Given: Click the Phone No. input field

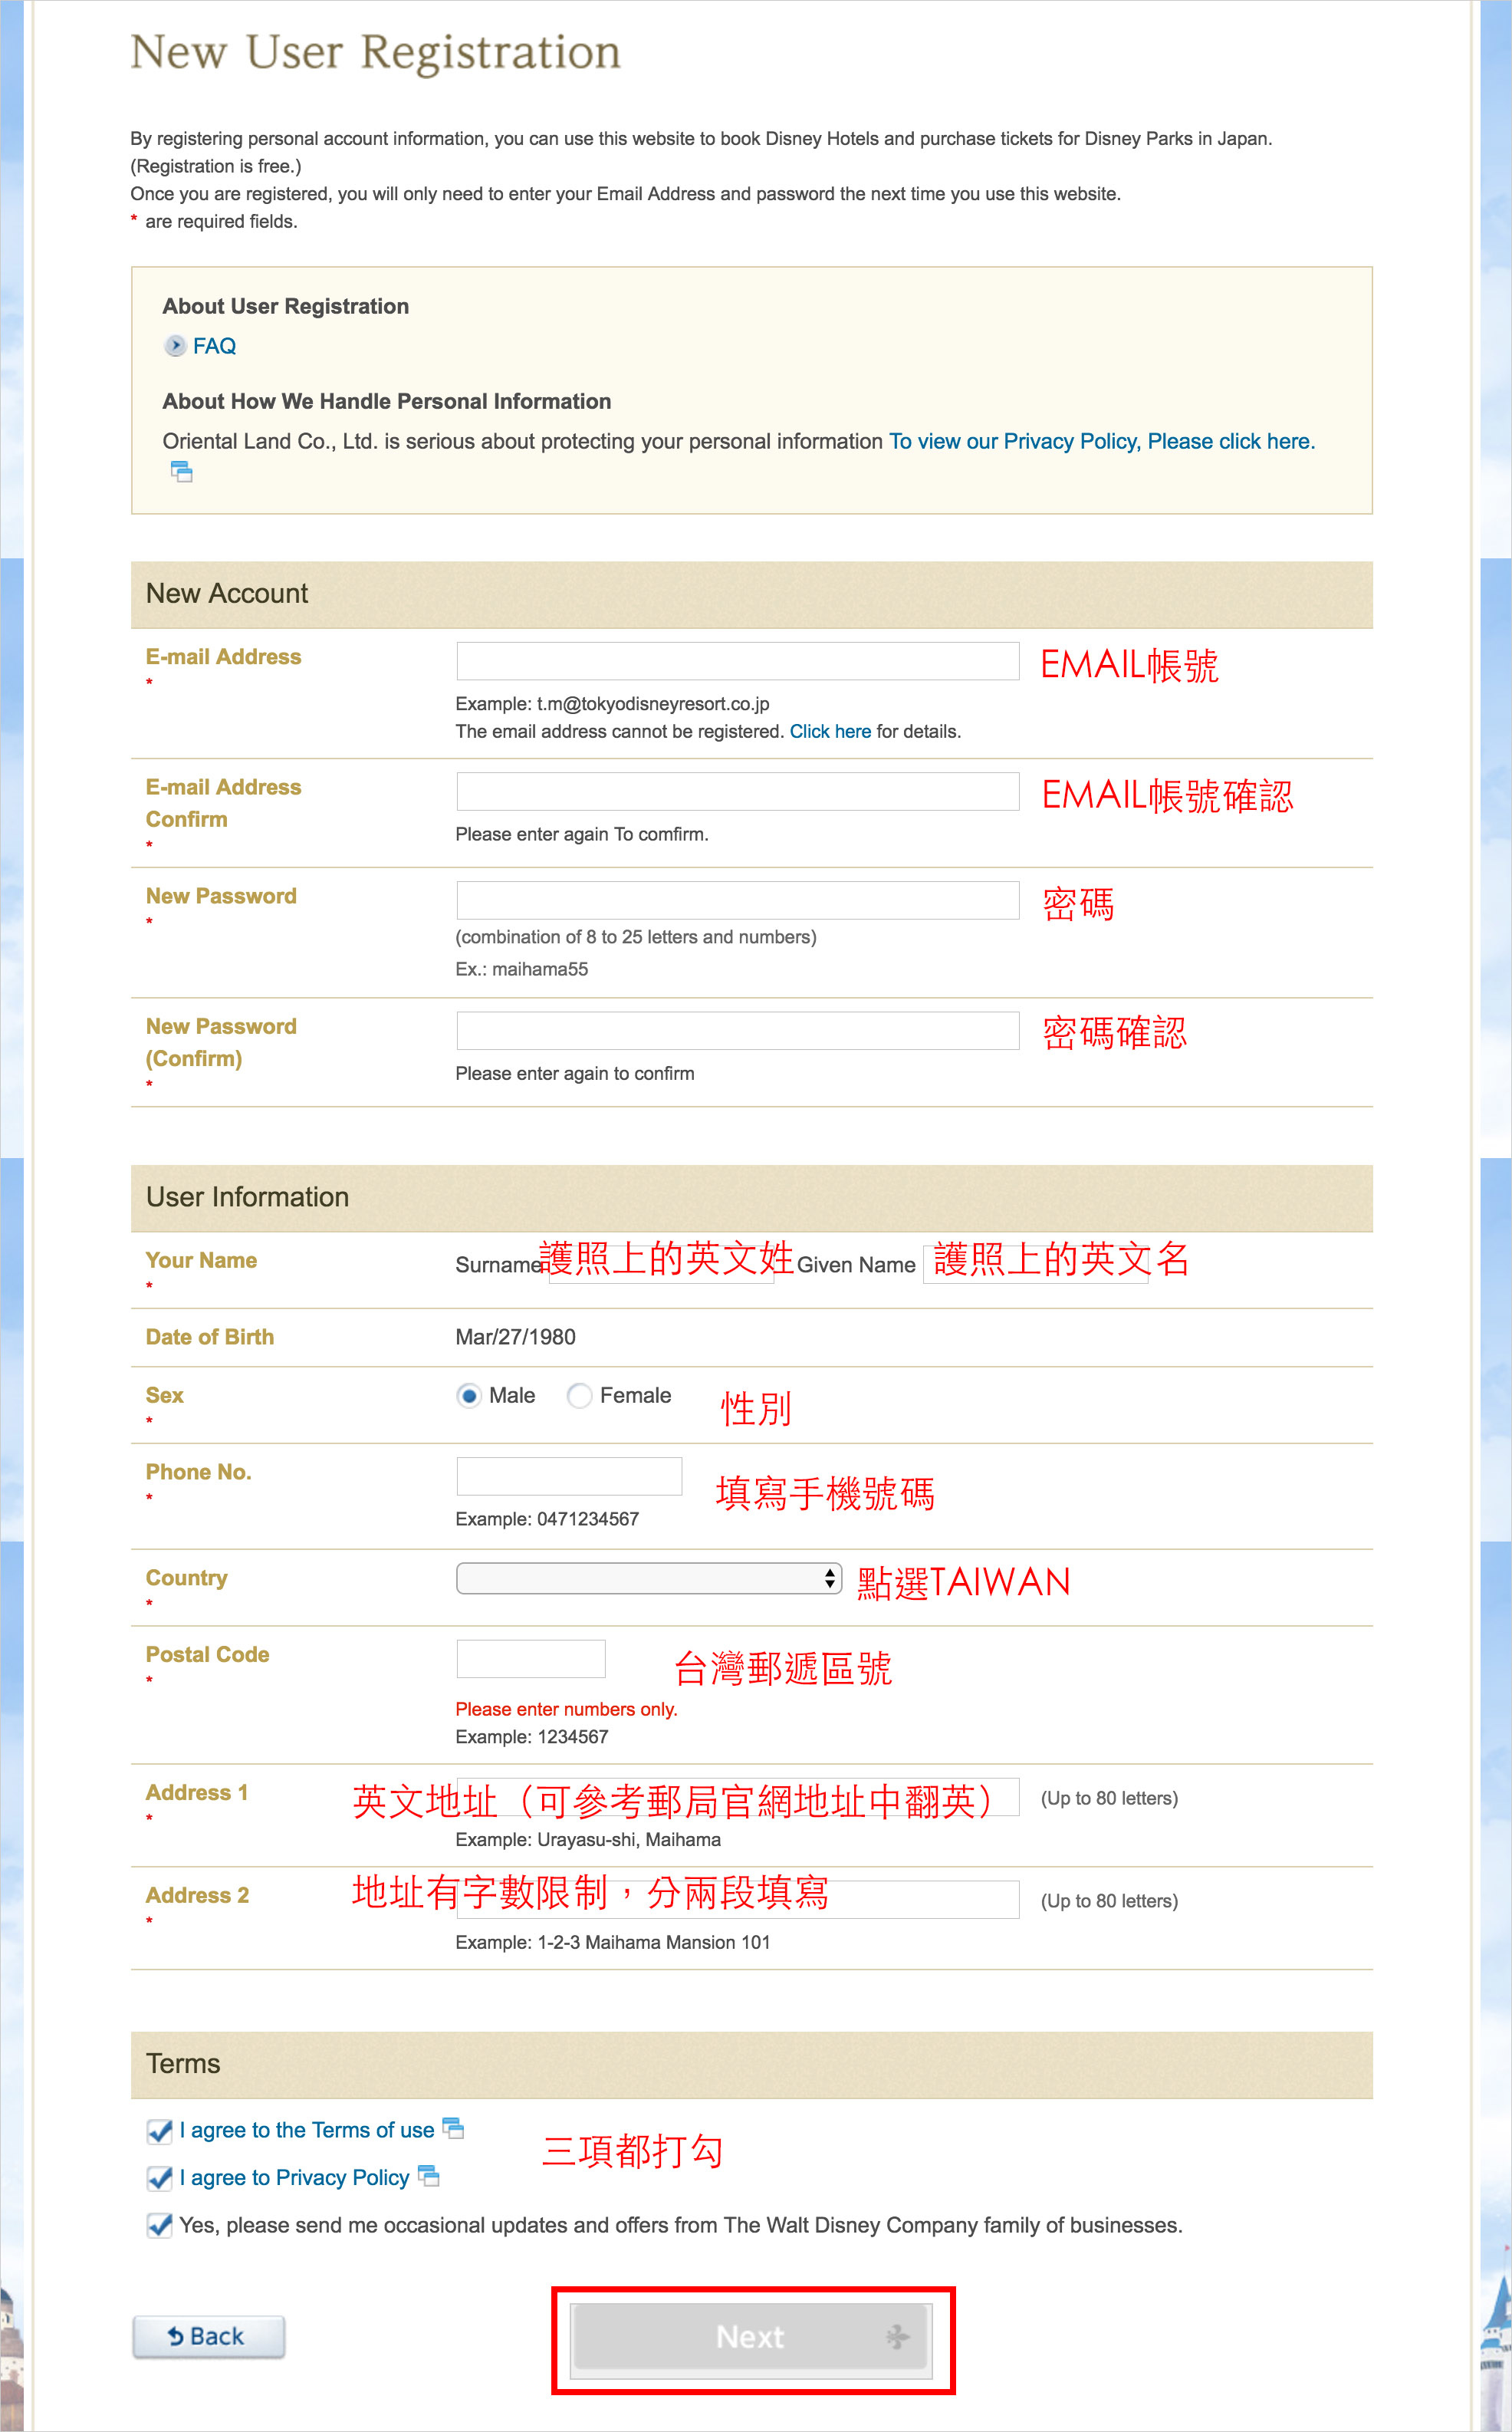Looking at the screenshot, I should [569, 1476].
